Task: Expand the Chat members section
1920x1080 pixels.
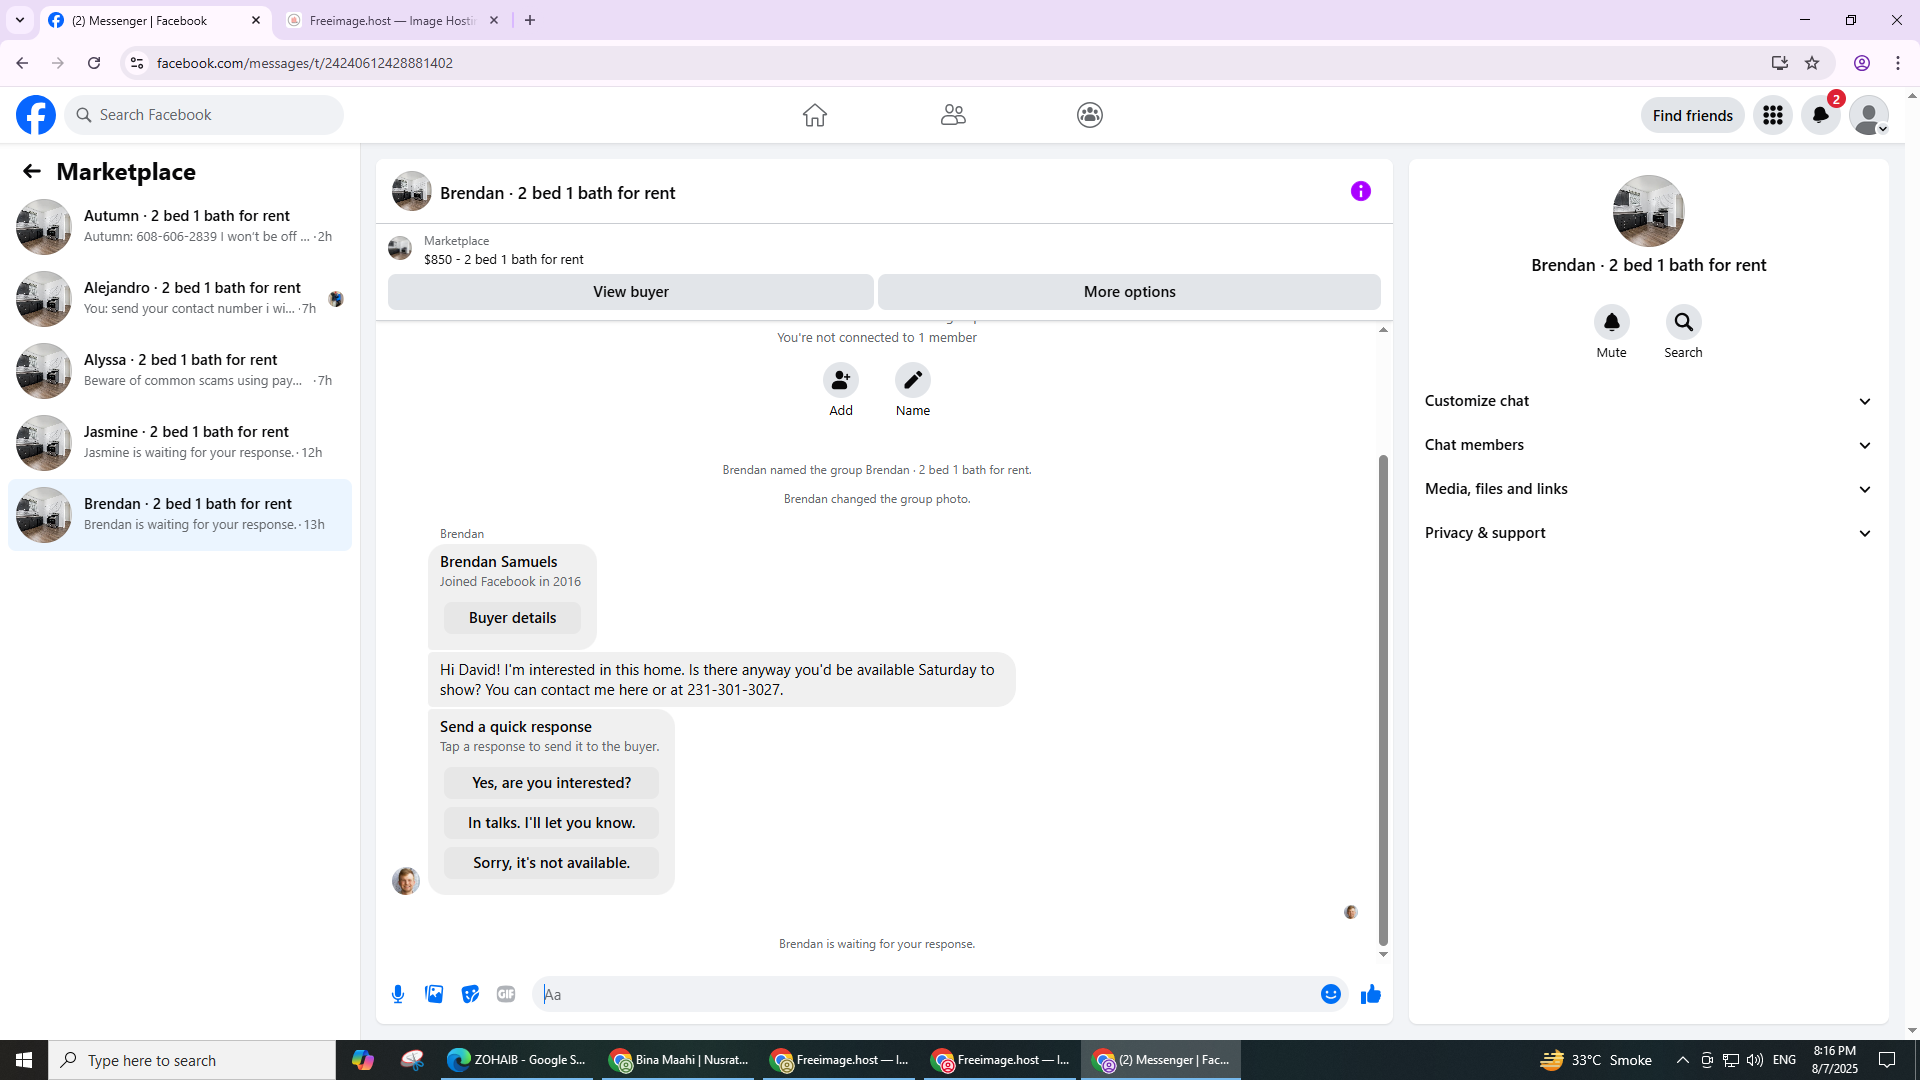Action: pos(1649,445)
